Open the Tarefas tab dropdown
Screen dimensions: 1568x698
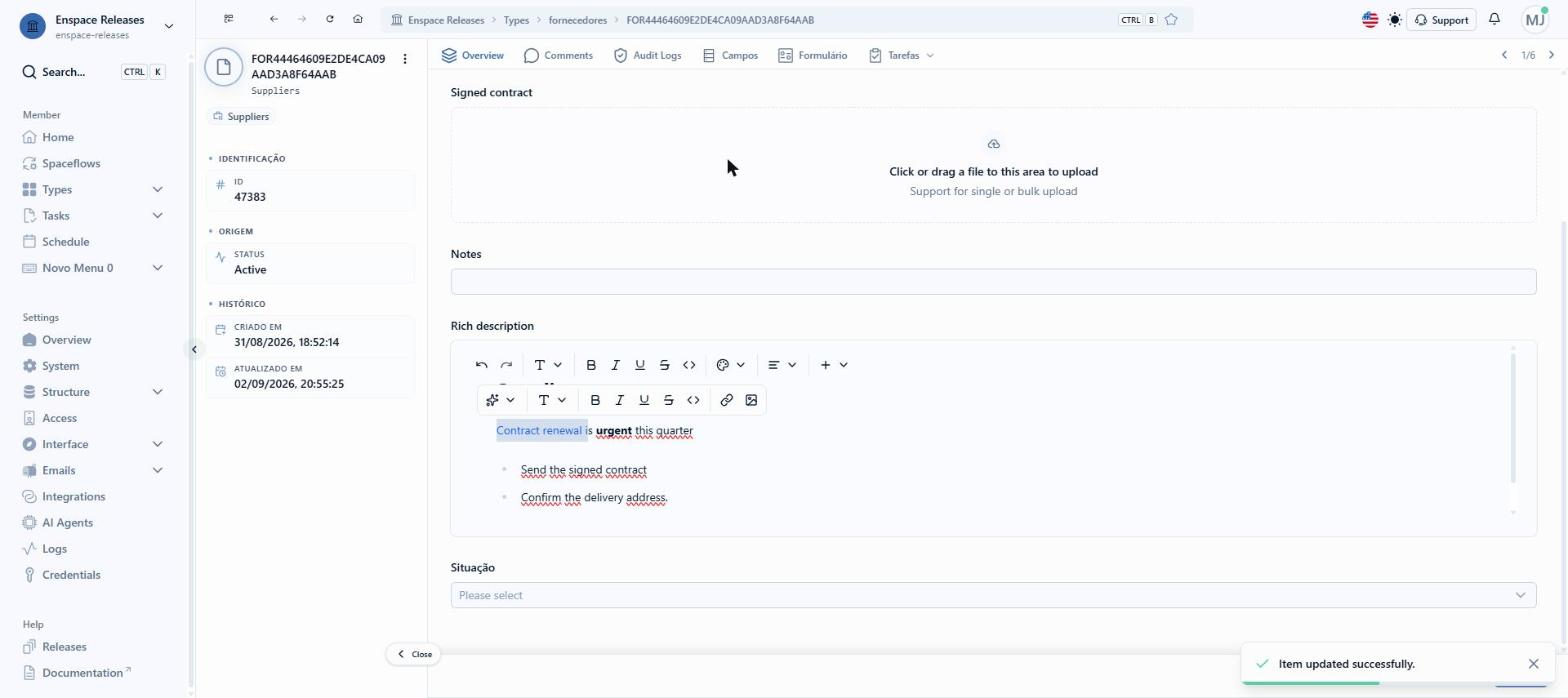coord(901,55)
